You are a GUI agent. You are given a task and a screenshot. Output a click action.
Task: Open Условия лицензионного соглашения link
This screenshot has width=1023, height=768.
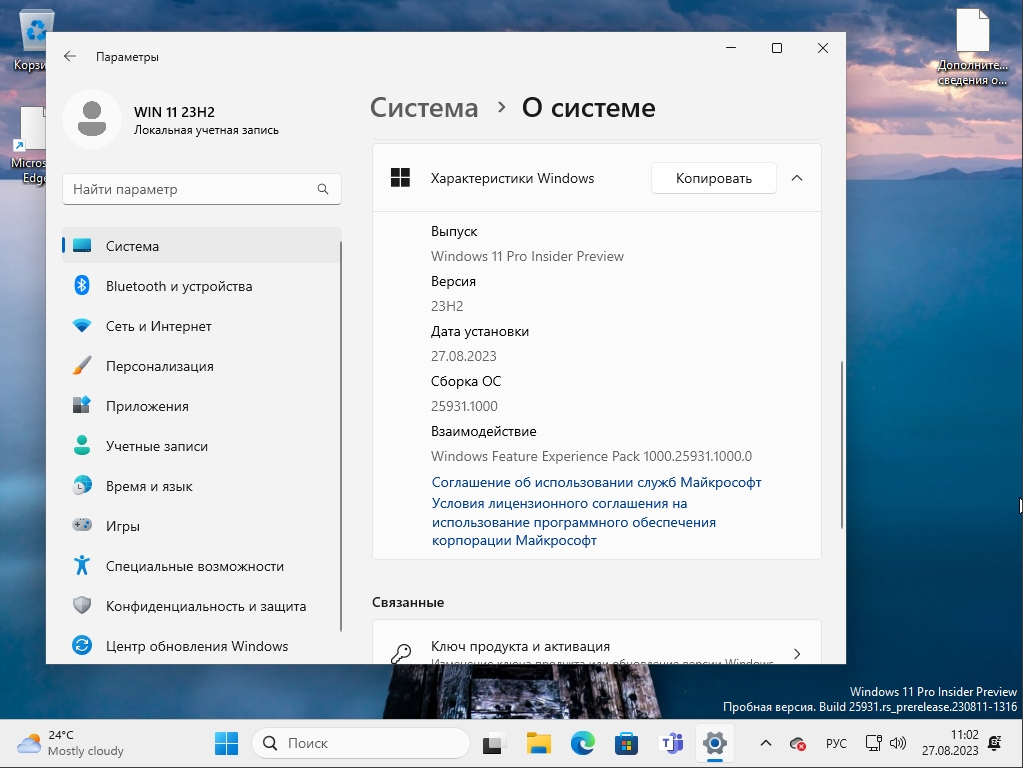573,522
